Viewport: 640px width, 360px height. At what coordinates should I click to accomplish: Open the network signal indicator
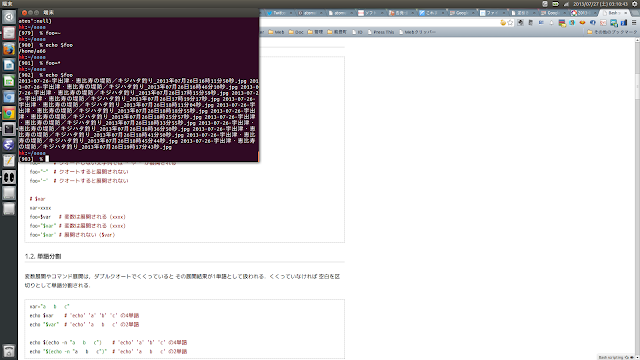(x=566, y=4)
